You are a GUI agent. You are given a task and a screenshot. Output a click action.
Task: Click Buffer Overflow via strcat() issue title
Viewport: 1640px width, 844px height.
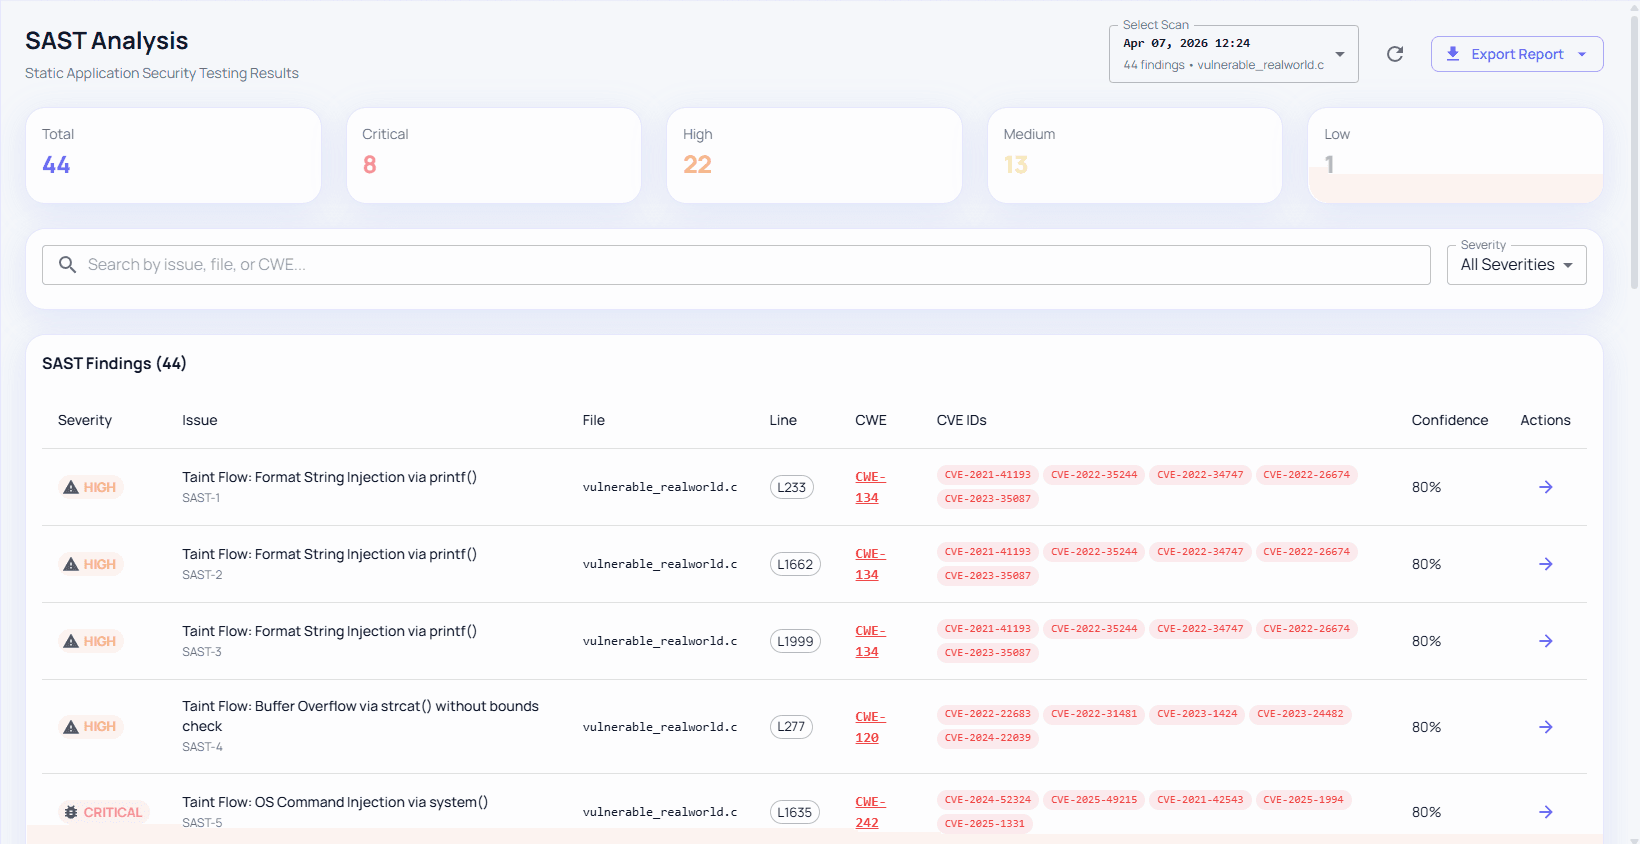tap(360, 716)
